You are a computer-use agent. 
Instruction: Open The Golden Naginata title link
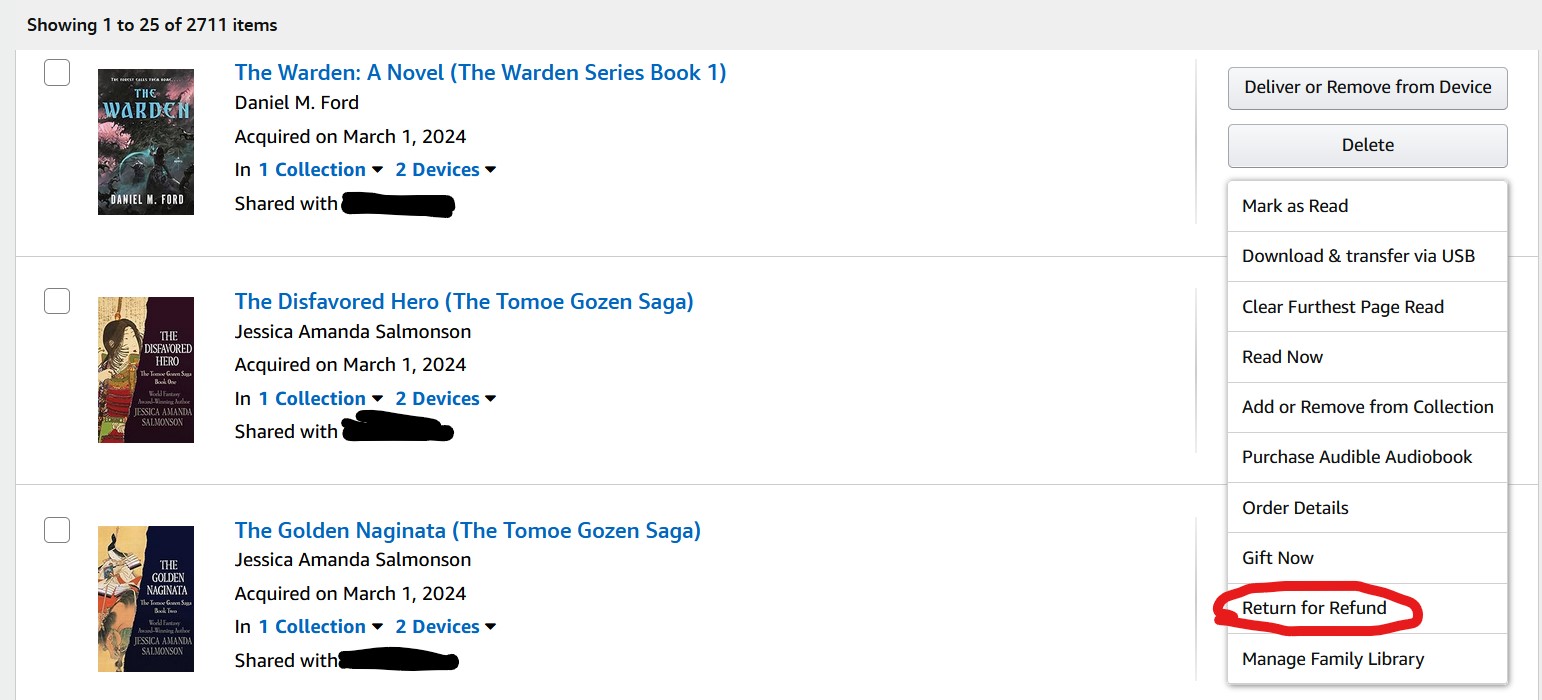(x=467, y=530)
